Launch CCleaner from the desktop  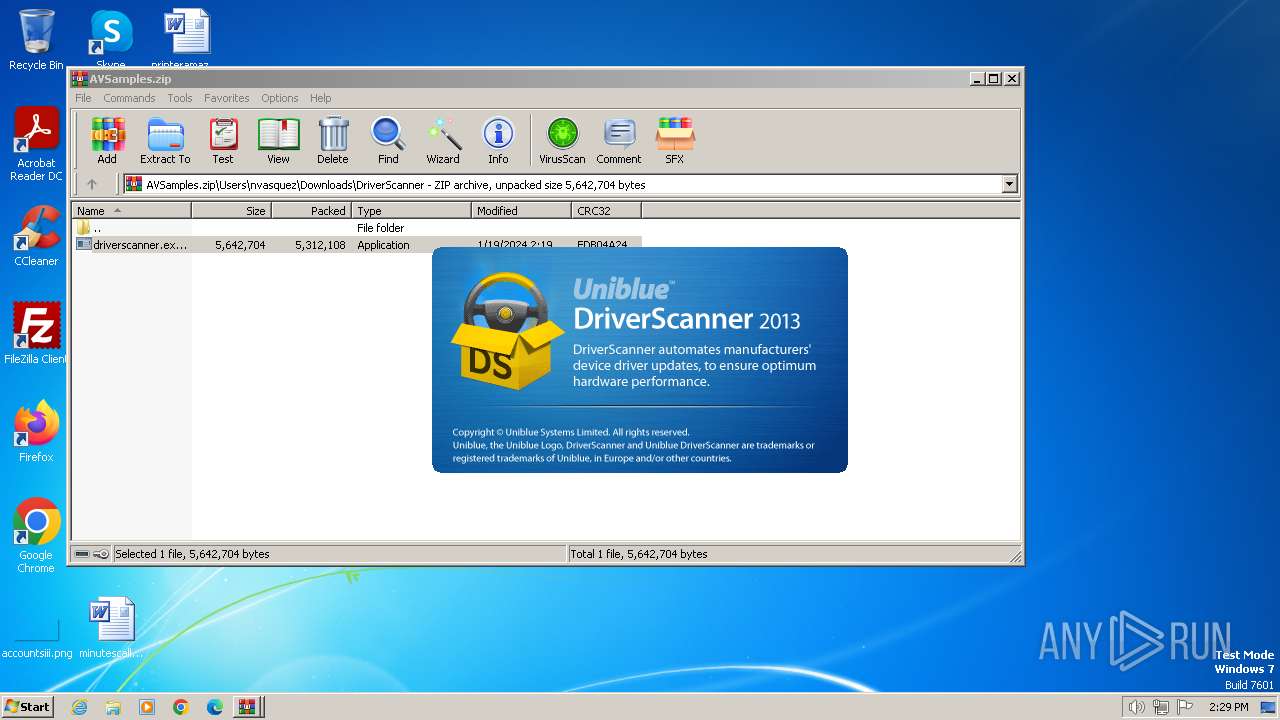pyautogui.click(x=36, y=236)
